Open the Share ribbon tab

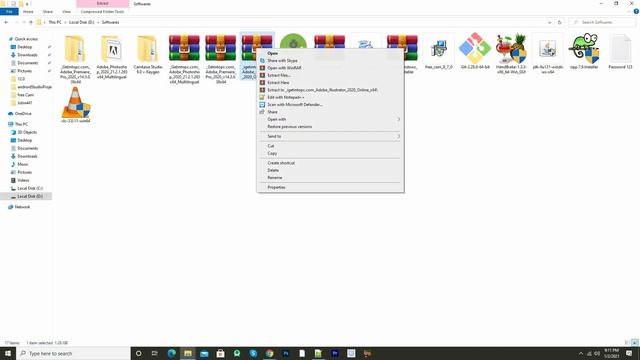click(x=48, y=11)
